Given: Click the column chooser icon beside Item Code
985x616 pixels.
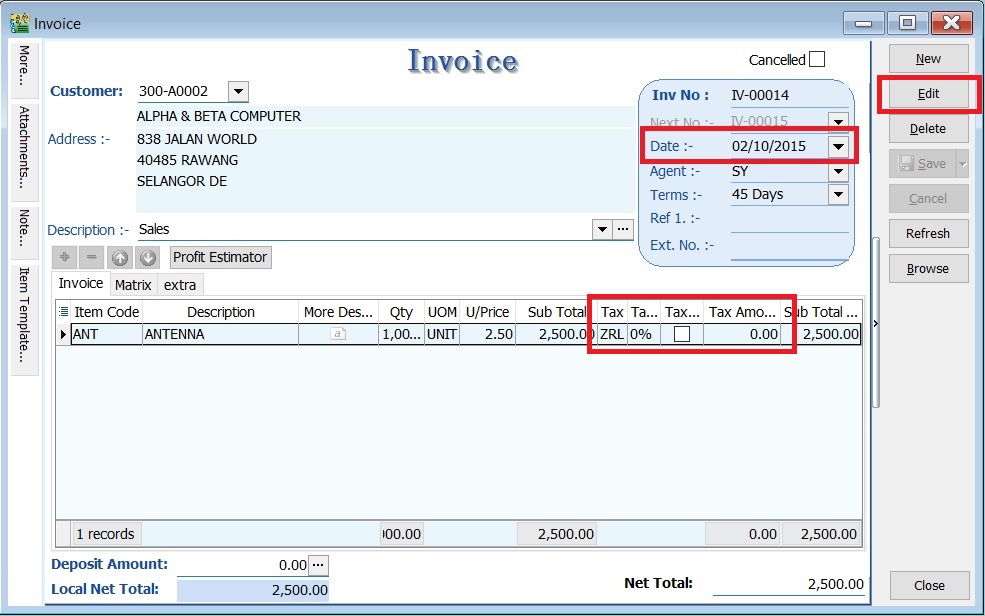Looking at the screenshot, I should (64, 312).
